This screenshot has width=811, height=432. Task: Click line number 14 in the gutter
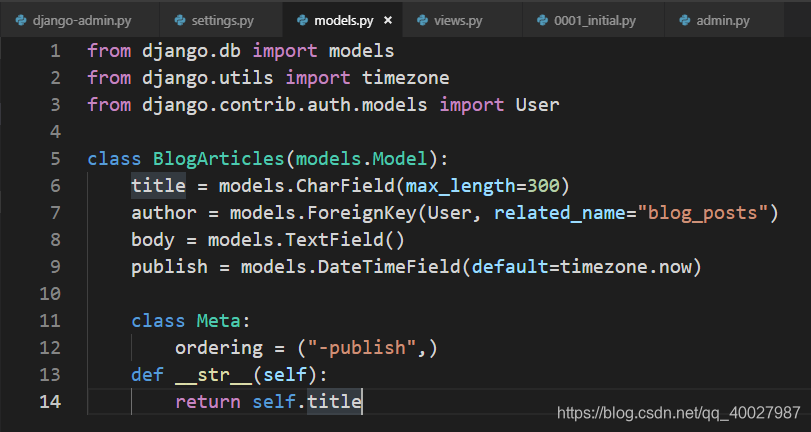[x=50, y=401]
